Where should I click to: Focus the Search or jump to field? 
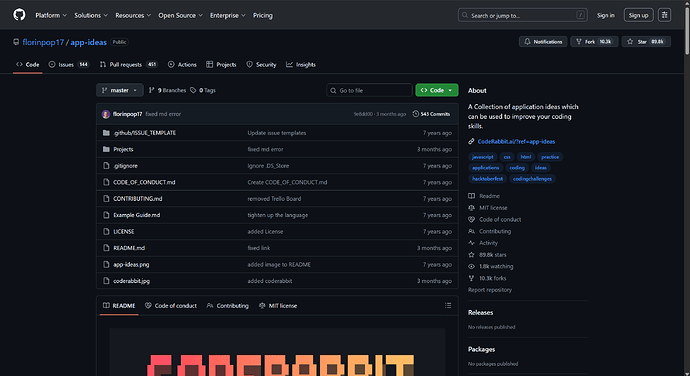coord(523,15)
